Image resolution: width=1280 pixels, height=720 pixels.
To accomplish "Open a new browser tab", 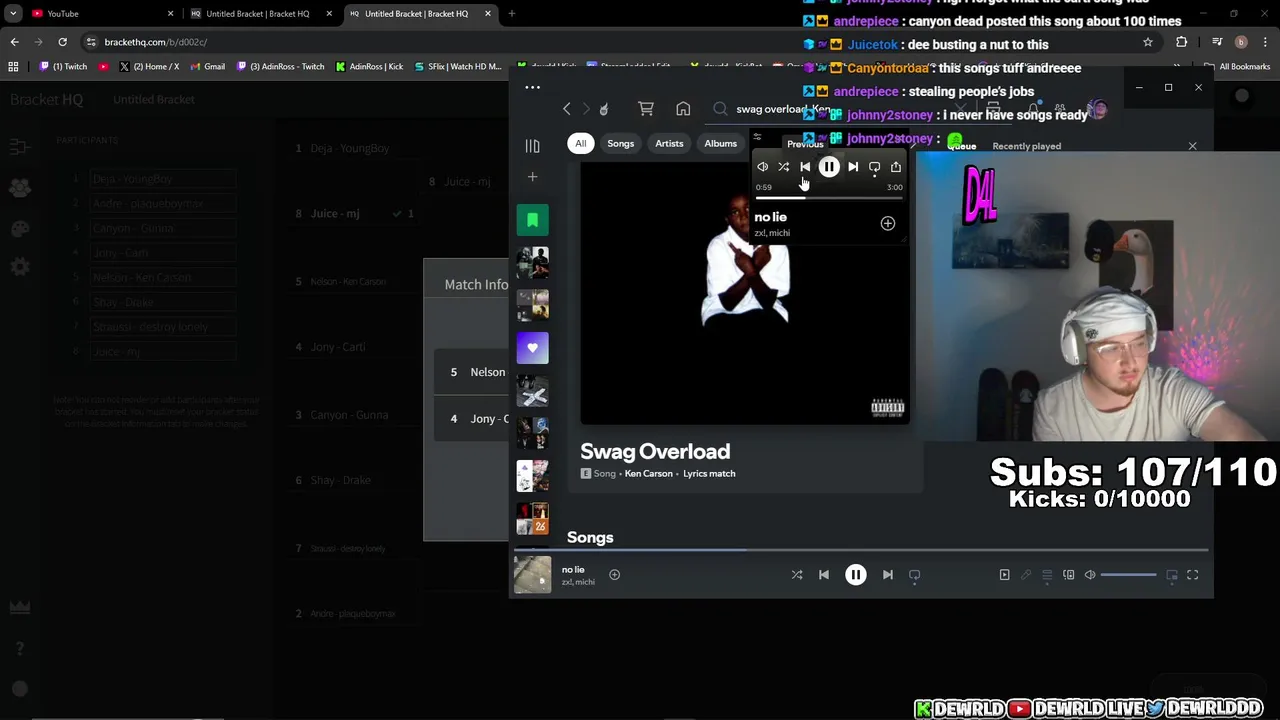I will pyautogui.click(x=511, y=14).
